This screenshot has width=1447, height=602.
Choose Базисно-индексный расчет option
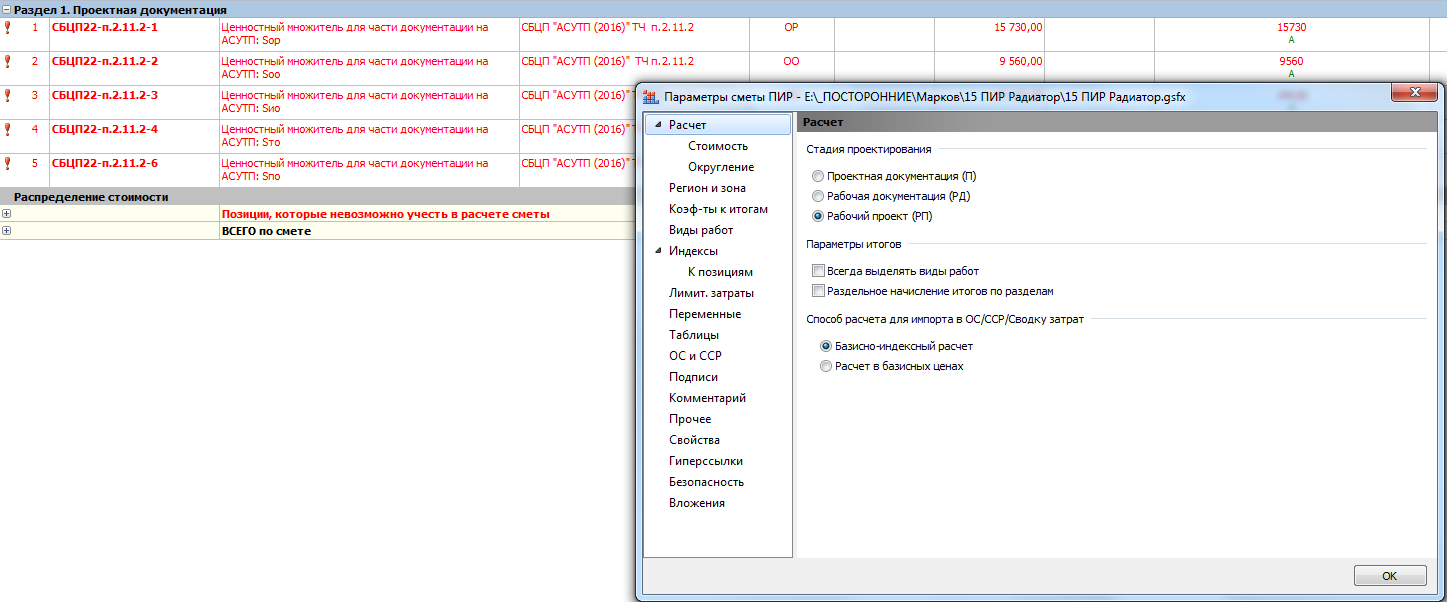click(x=826, y=346)
